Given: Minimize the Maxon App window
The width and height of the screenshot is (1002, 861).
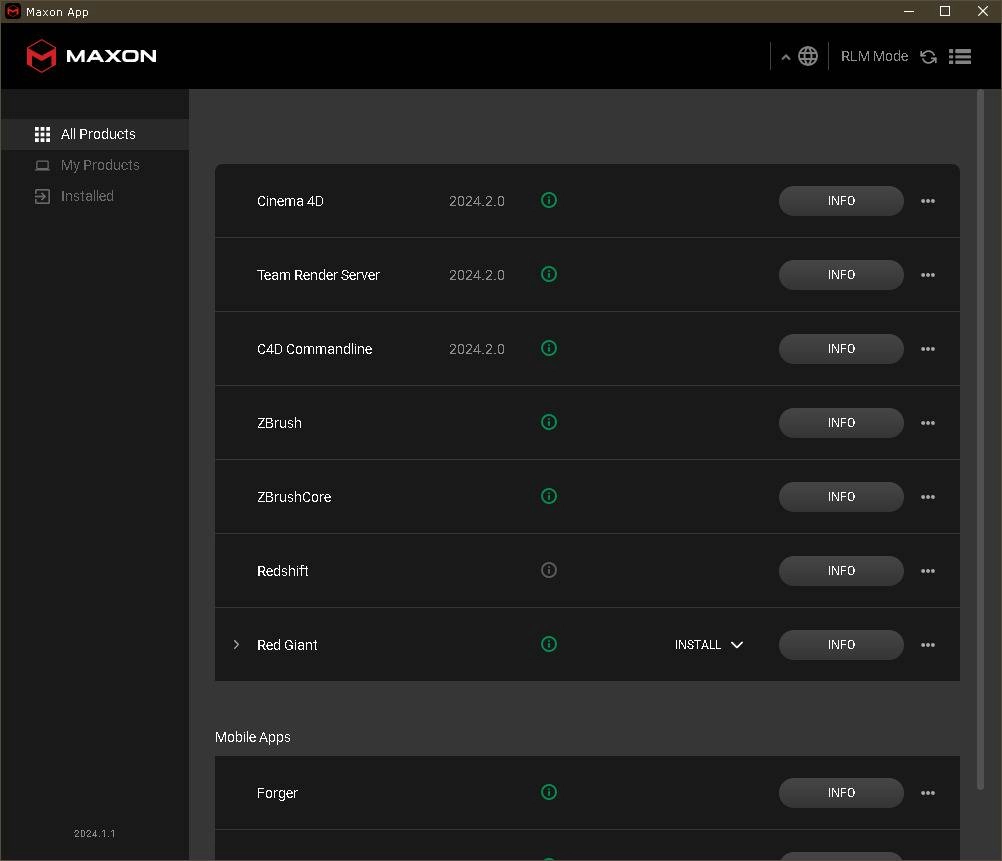Looking at the screenshot, I should point(909,12).
